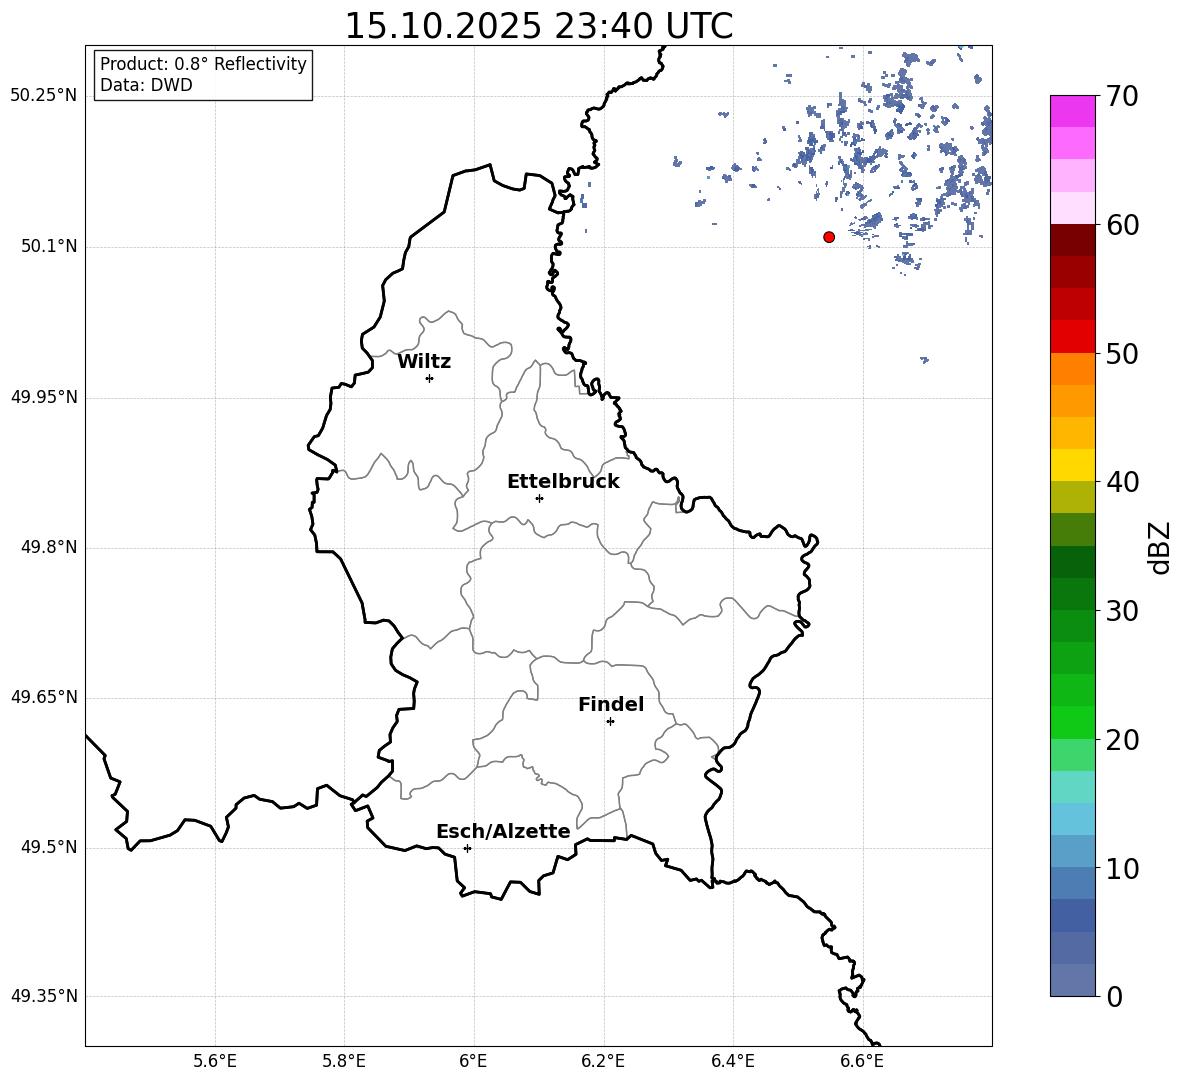Image resolution: width=1184 pixels, height=1081 pixels.
Task: Click the 6.4°E longitude label
Action: coord(732,1061)
